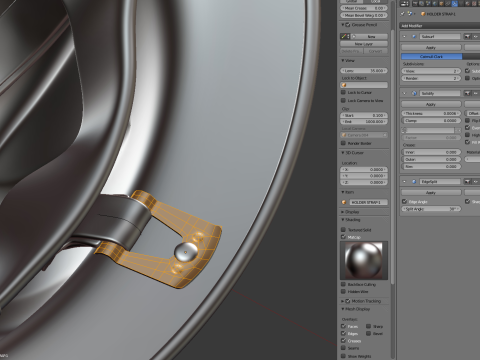Collapse the Subsurf modifier panel
Viewport: 480px width, 360px height.
click(404, 36)
